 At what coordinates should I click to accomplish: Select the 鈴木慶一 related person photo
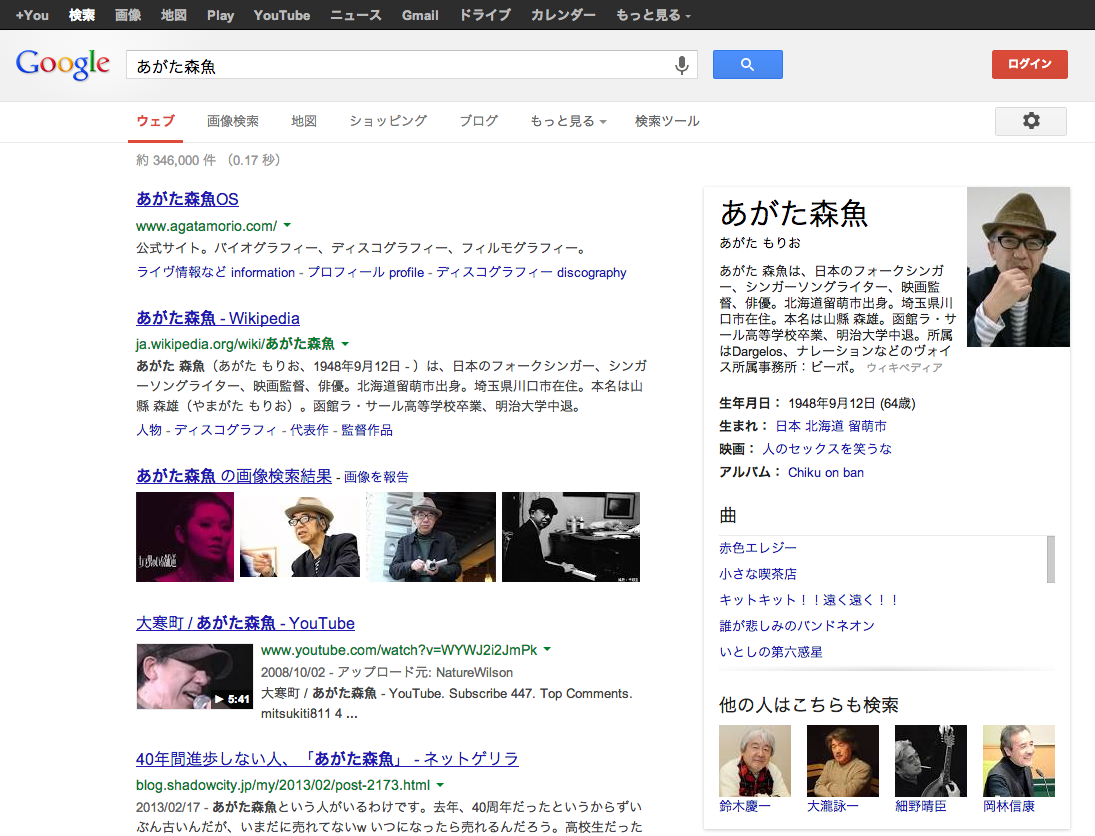[x=754, y=761]
